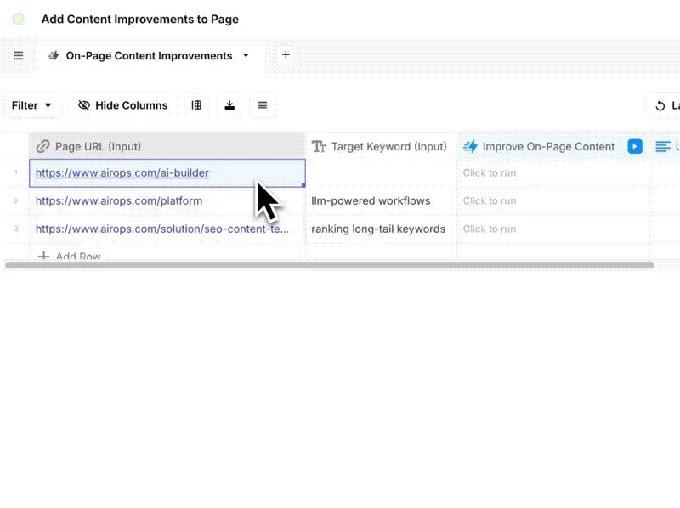Screen dimensions: 680x508
Task: Toggle Hide Columns visibility option
Action: coord(122,105)
